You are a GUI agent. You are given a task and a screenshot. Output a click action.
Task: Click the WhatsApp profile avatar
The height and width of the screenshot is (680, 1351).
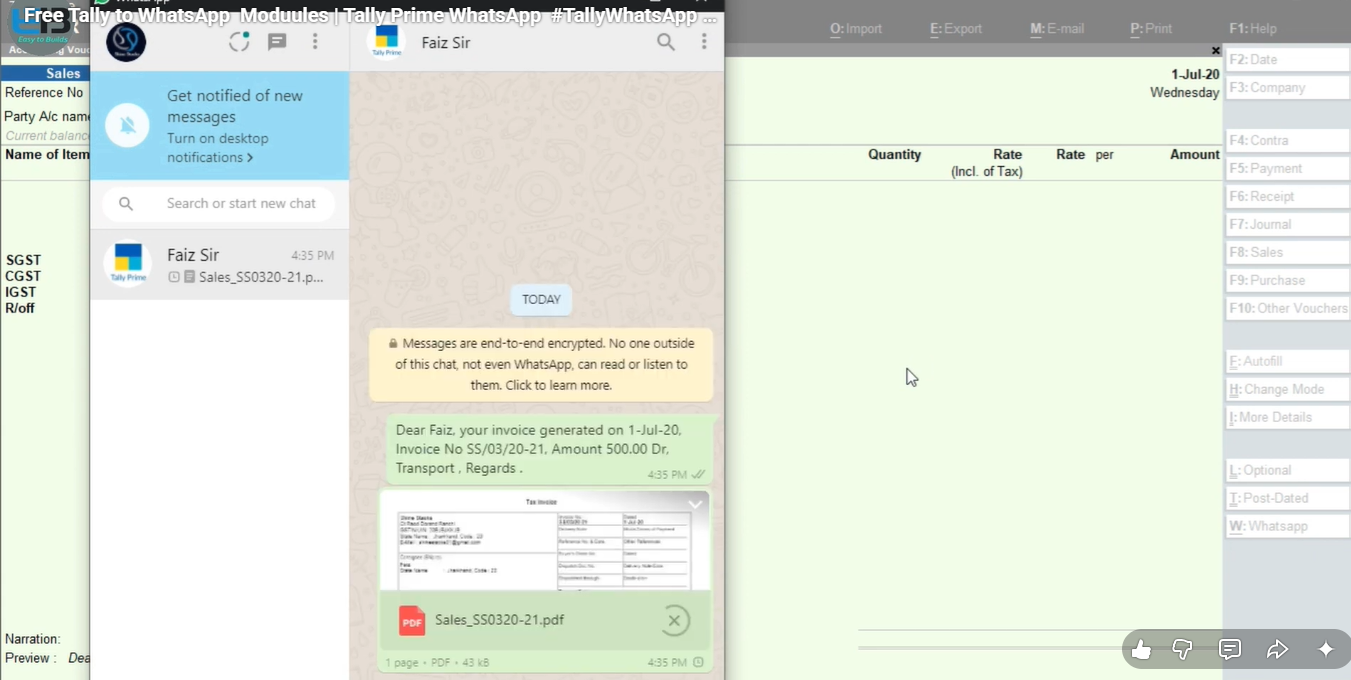pyautogui.click(x=126, y=42)
